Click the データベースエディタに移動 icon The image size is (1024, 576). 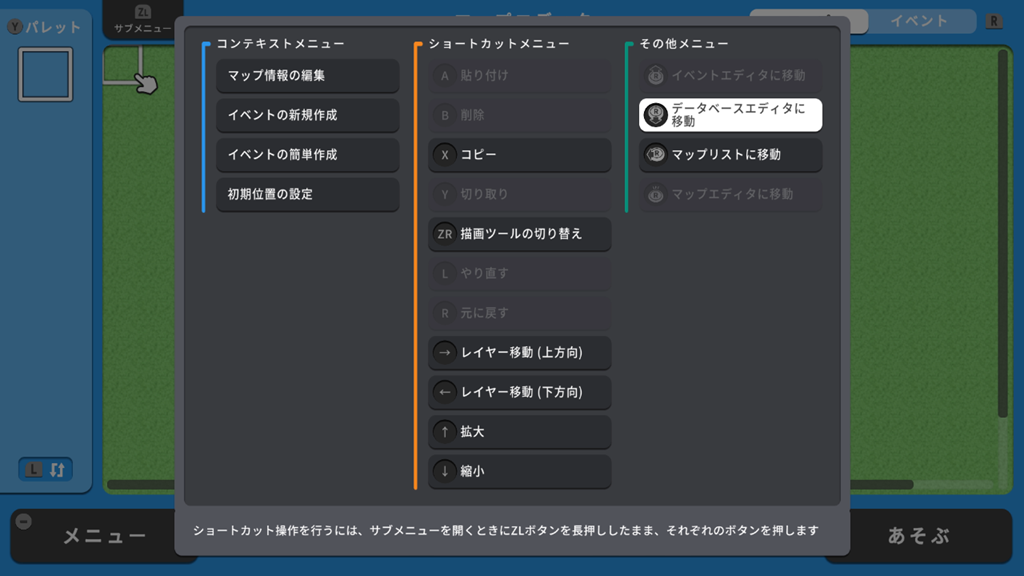click(656, 115)
